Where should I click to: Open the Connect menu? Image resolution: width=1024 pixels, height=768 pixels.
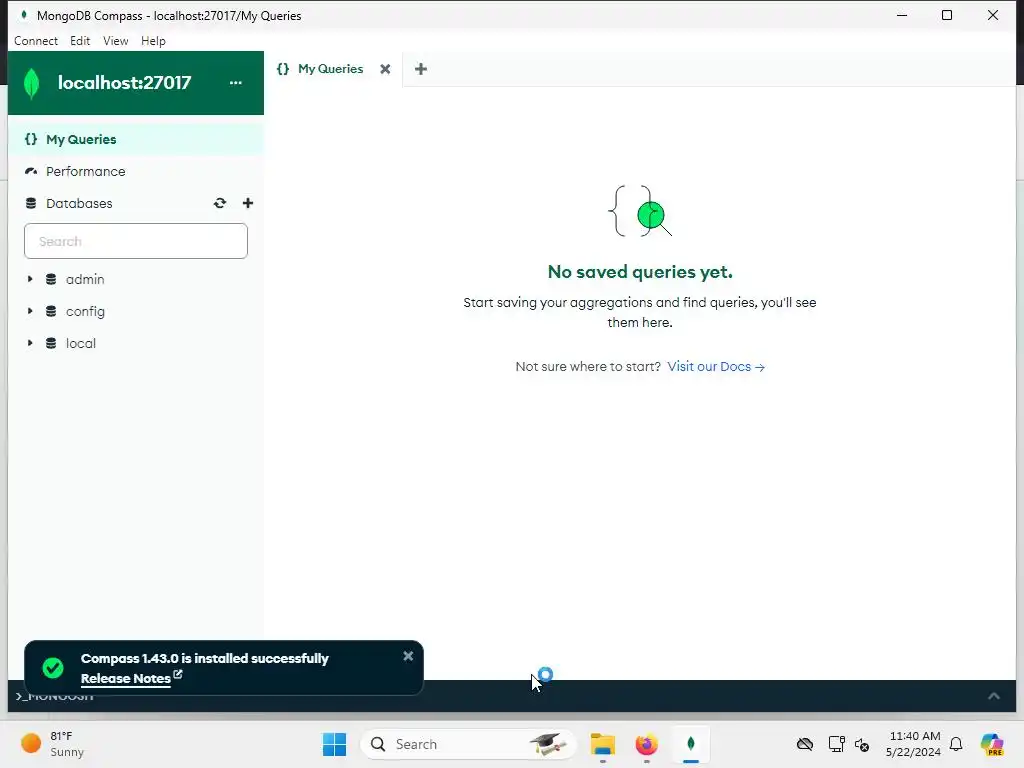click(x=36, y=41)
